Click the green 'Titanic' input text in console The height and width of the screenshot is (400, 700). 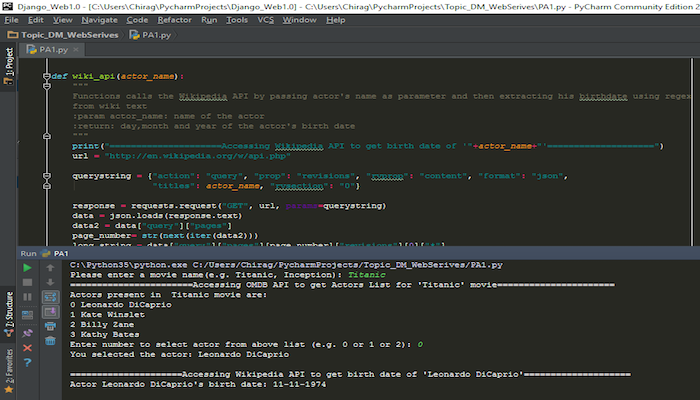(367, 275)
